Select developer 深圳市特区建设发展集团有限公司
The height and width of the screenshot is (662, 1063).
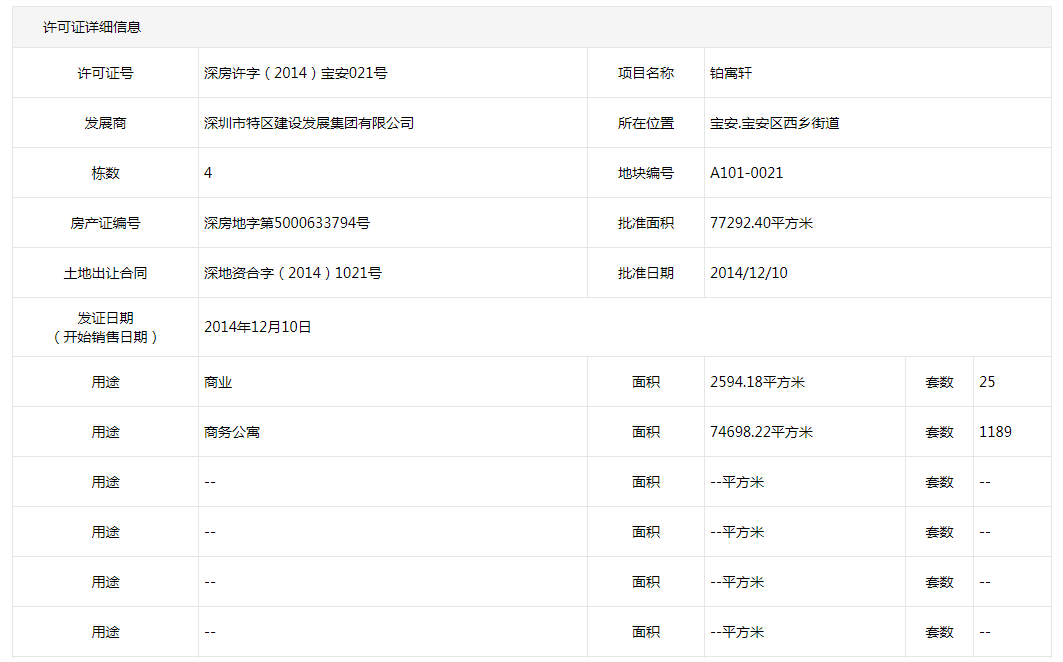(309, 123)
